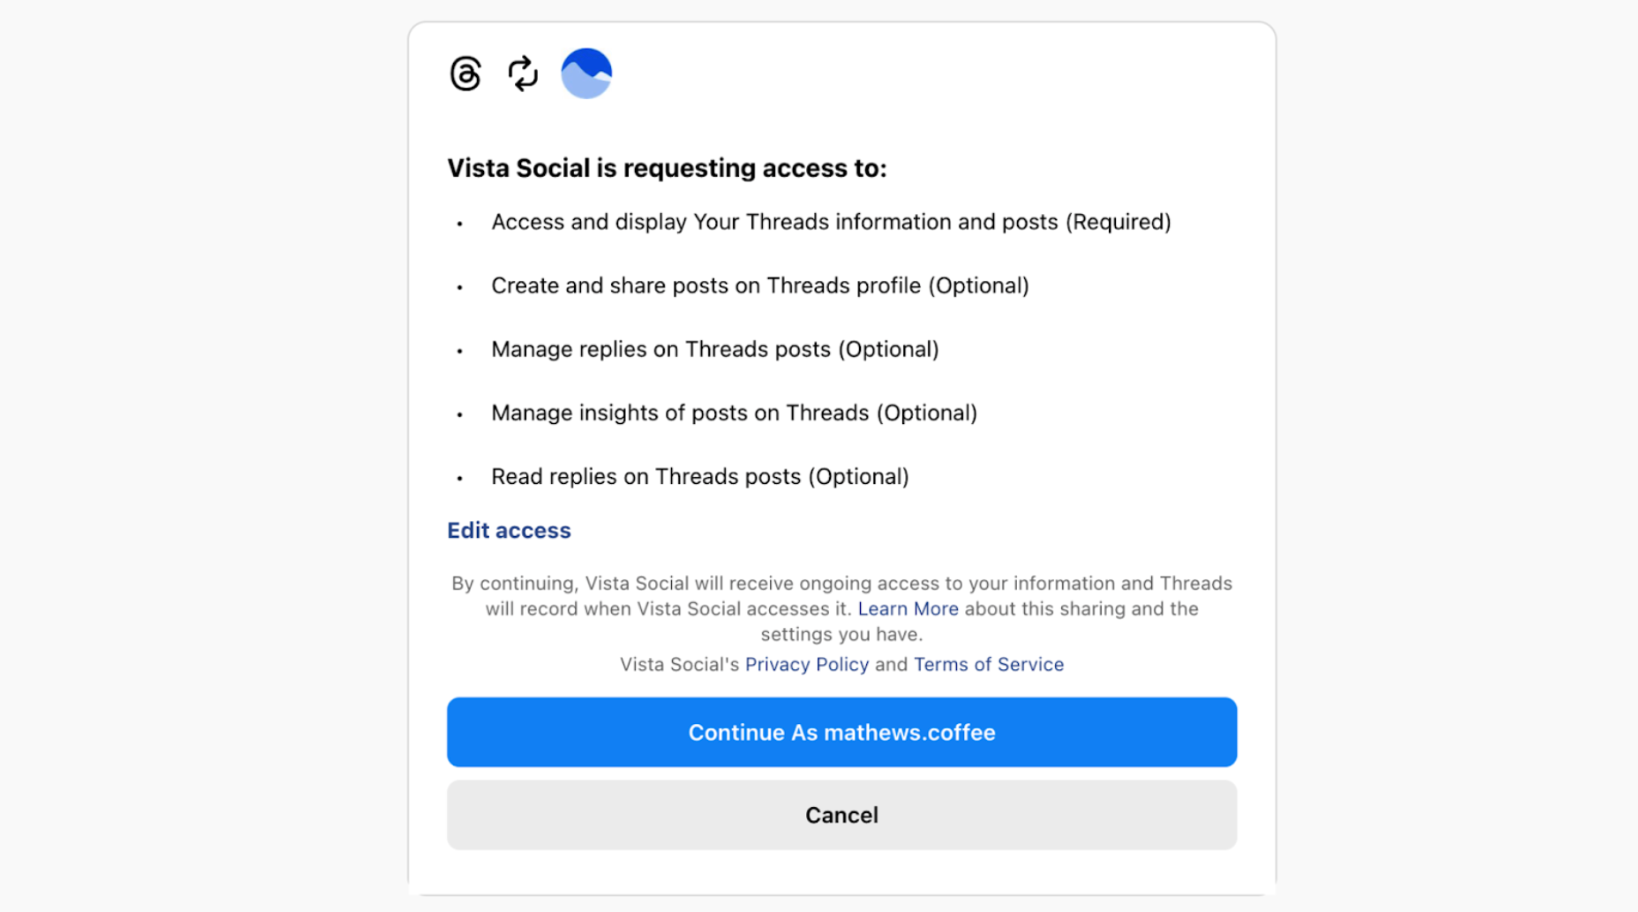Click the Create and share posts permission

[x=759, y=286]
